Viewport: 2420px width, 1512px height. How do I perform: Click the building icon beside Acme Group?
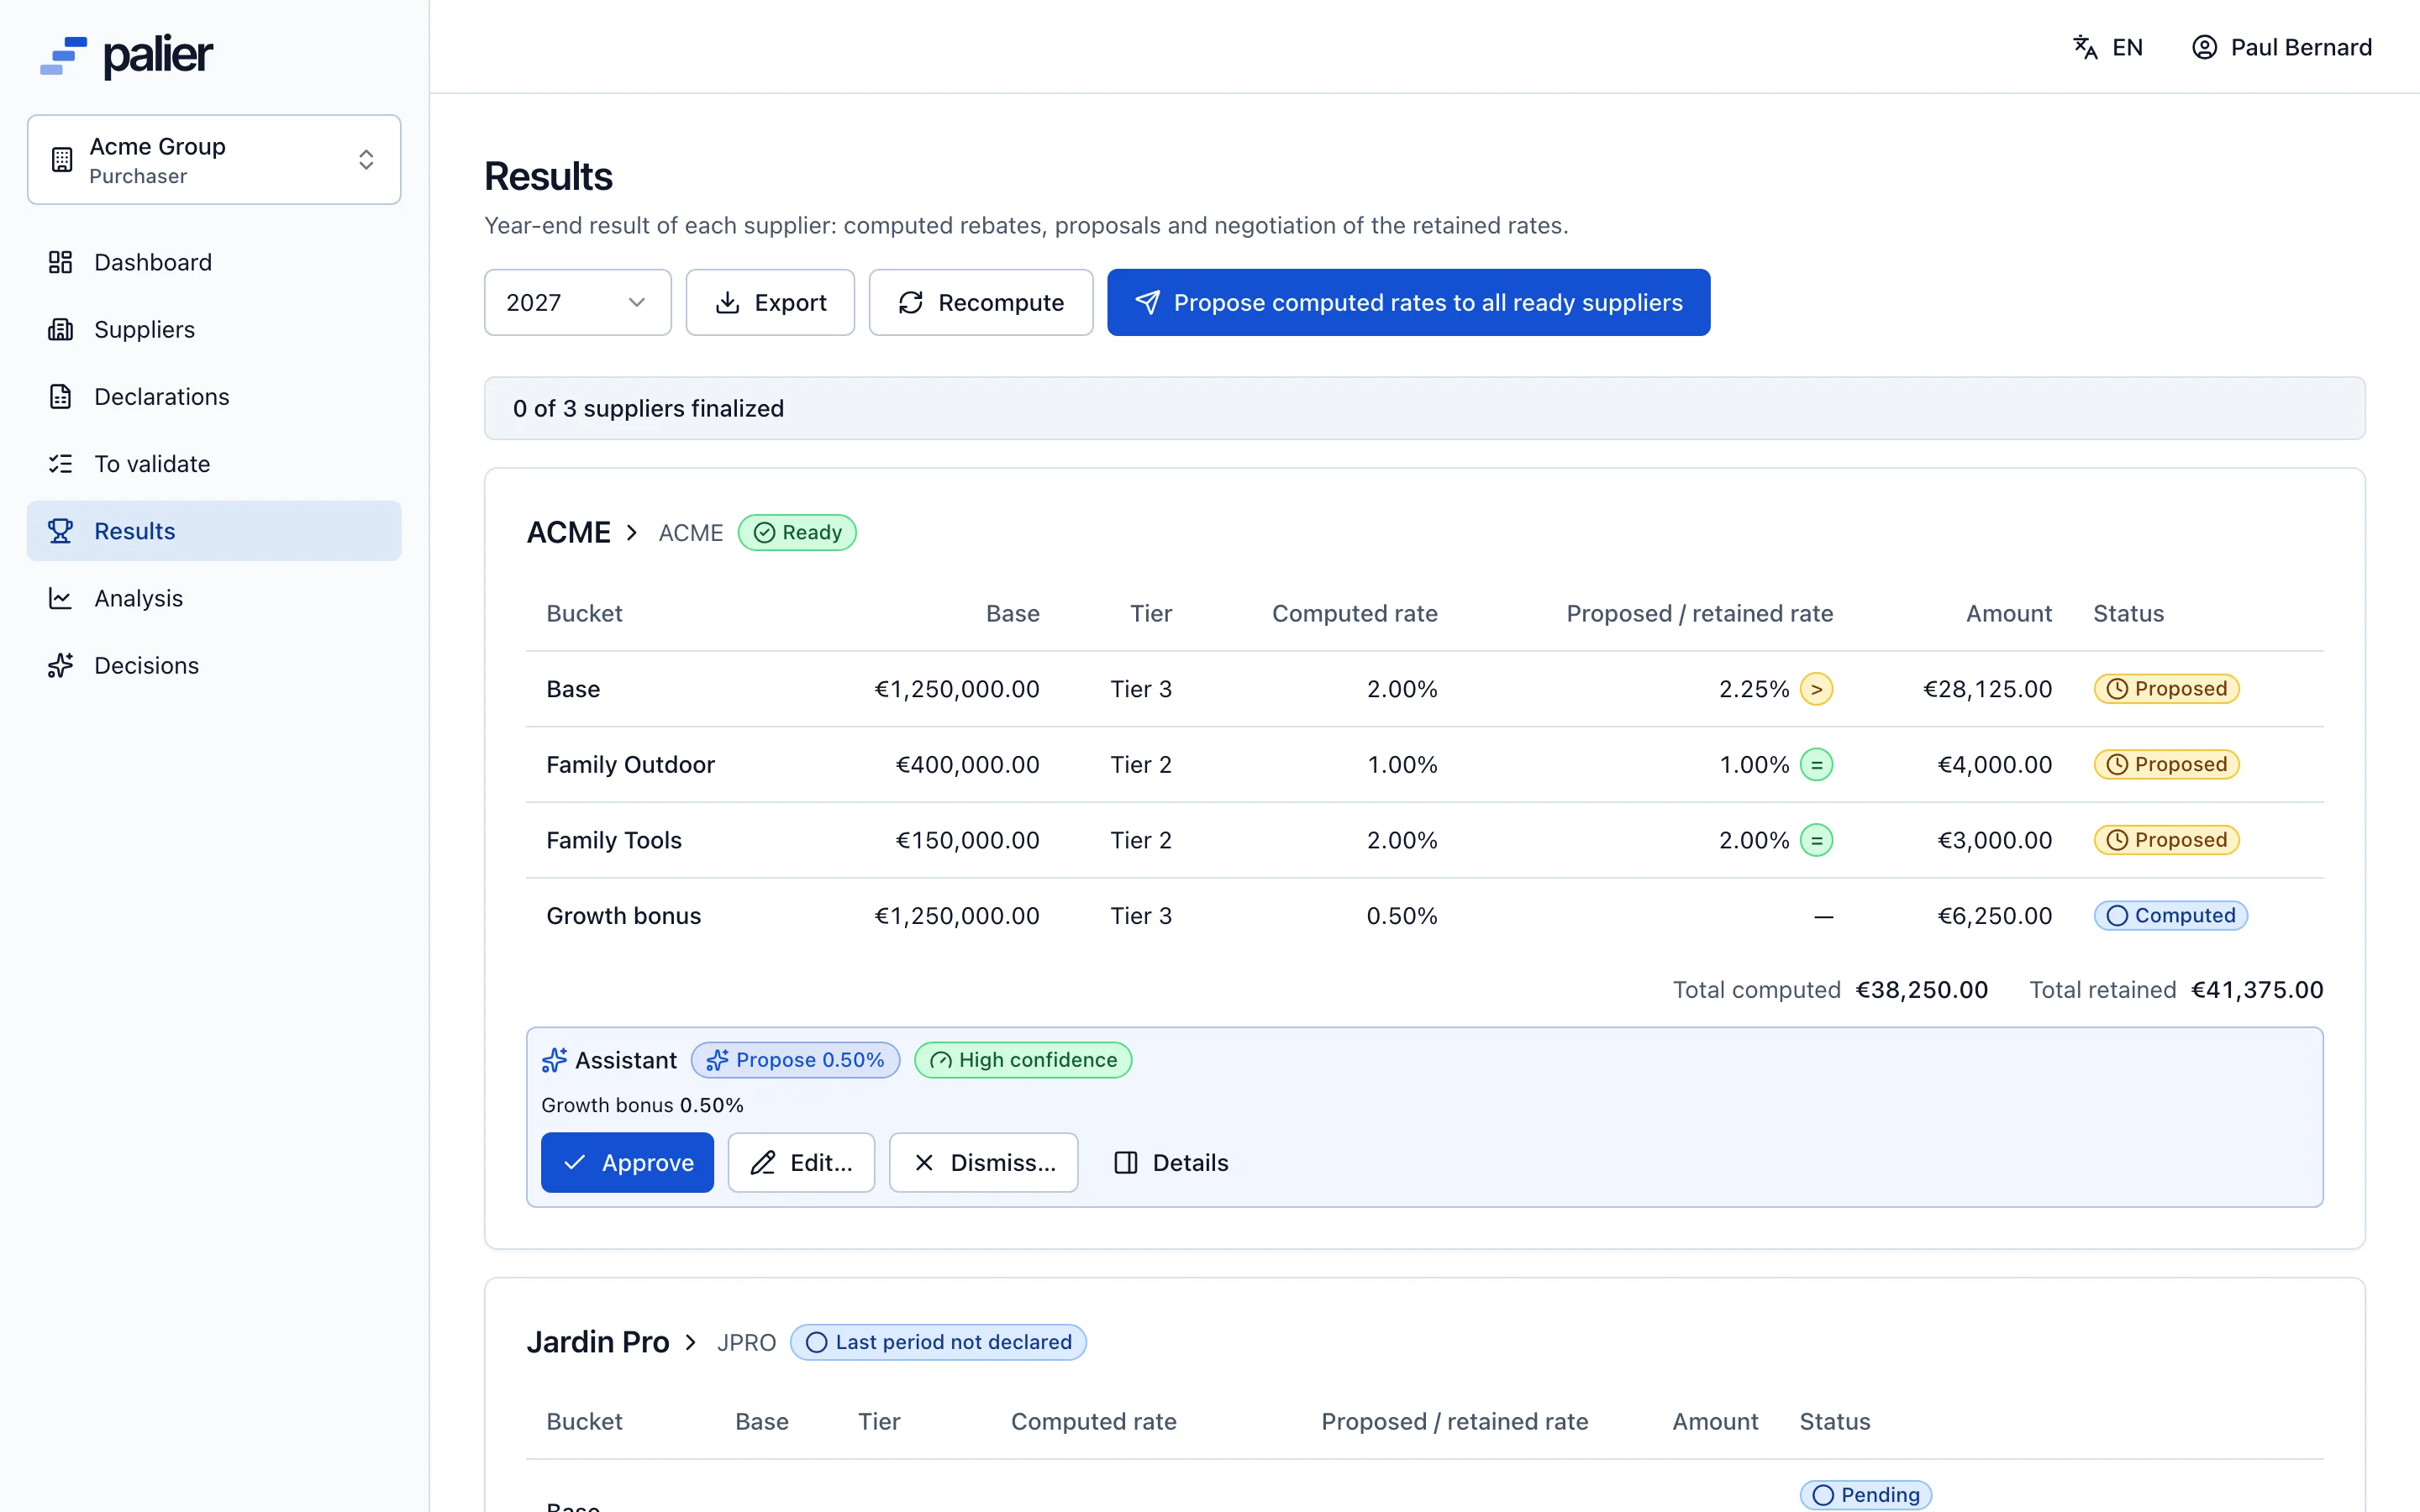pos(62,160)
